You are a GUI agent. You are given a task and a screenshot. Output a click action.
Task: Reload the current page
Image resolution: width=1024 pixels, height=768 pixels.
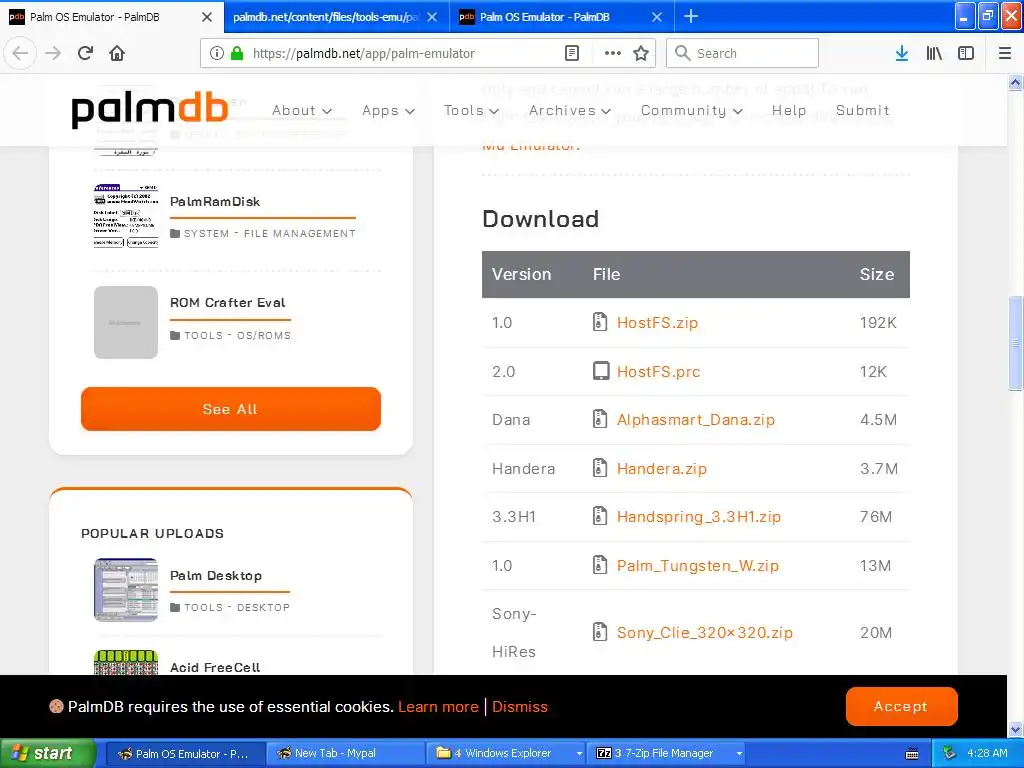85,54
